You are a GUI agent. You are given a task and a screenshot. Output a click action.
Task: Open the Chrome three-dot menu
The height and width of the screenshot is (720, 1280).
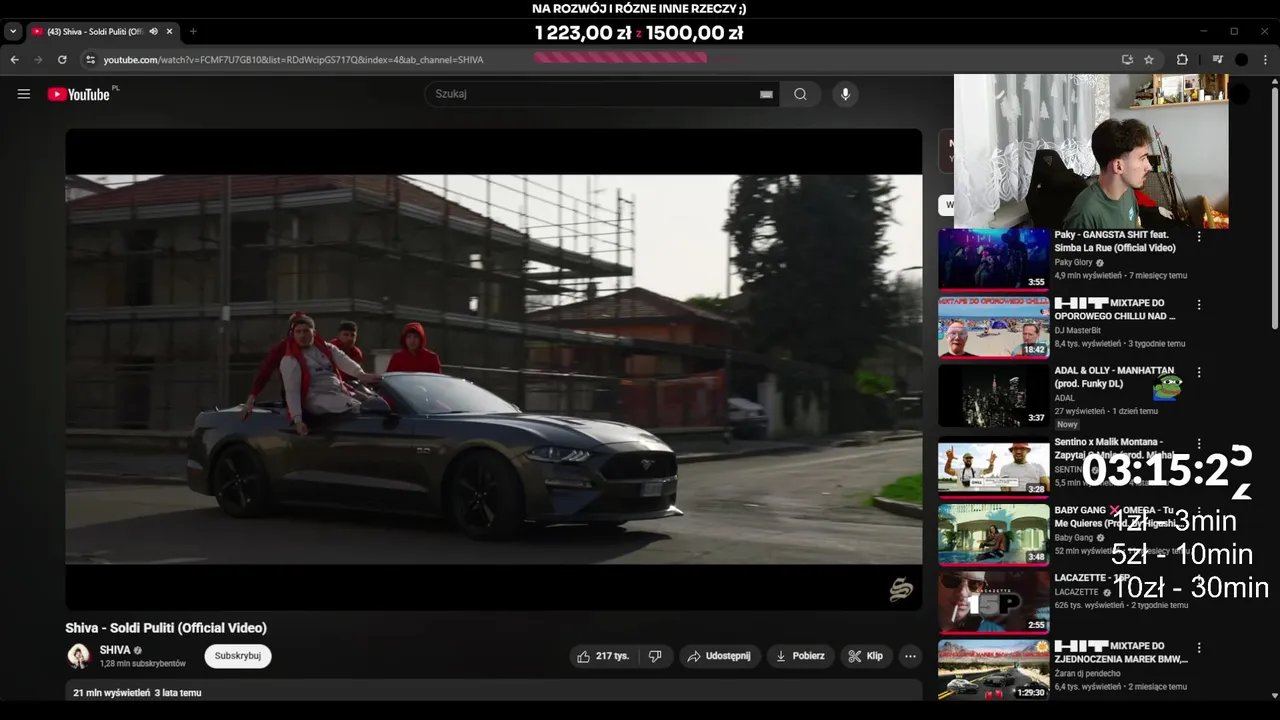(1264, 60)
